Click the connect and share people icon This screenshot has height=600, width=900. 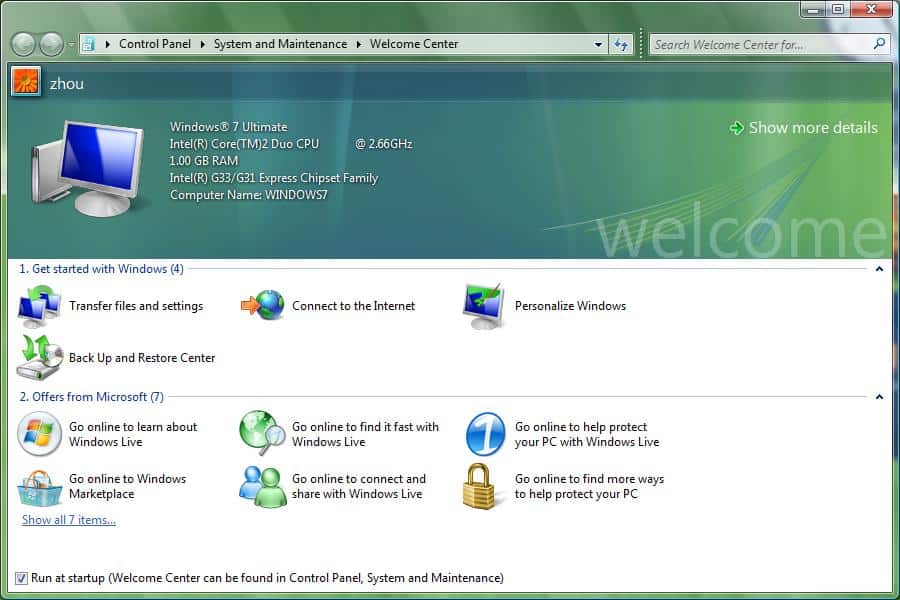tap(262, 486)
